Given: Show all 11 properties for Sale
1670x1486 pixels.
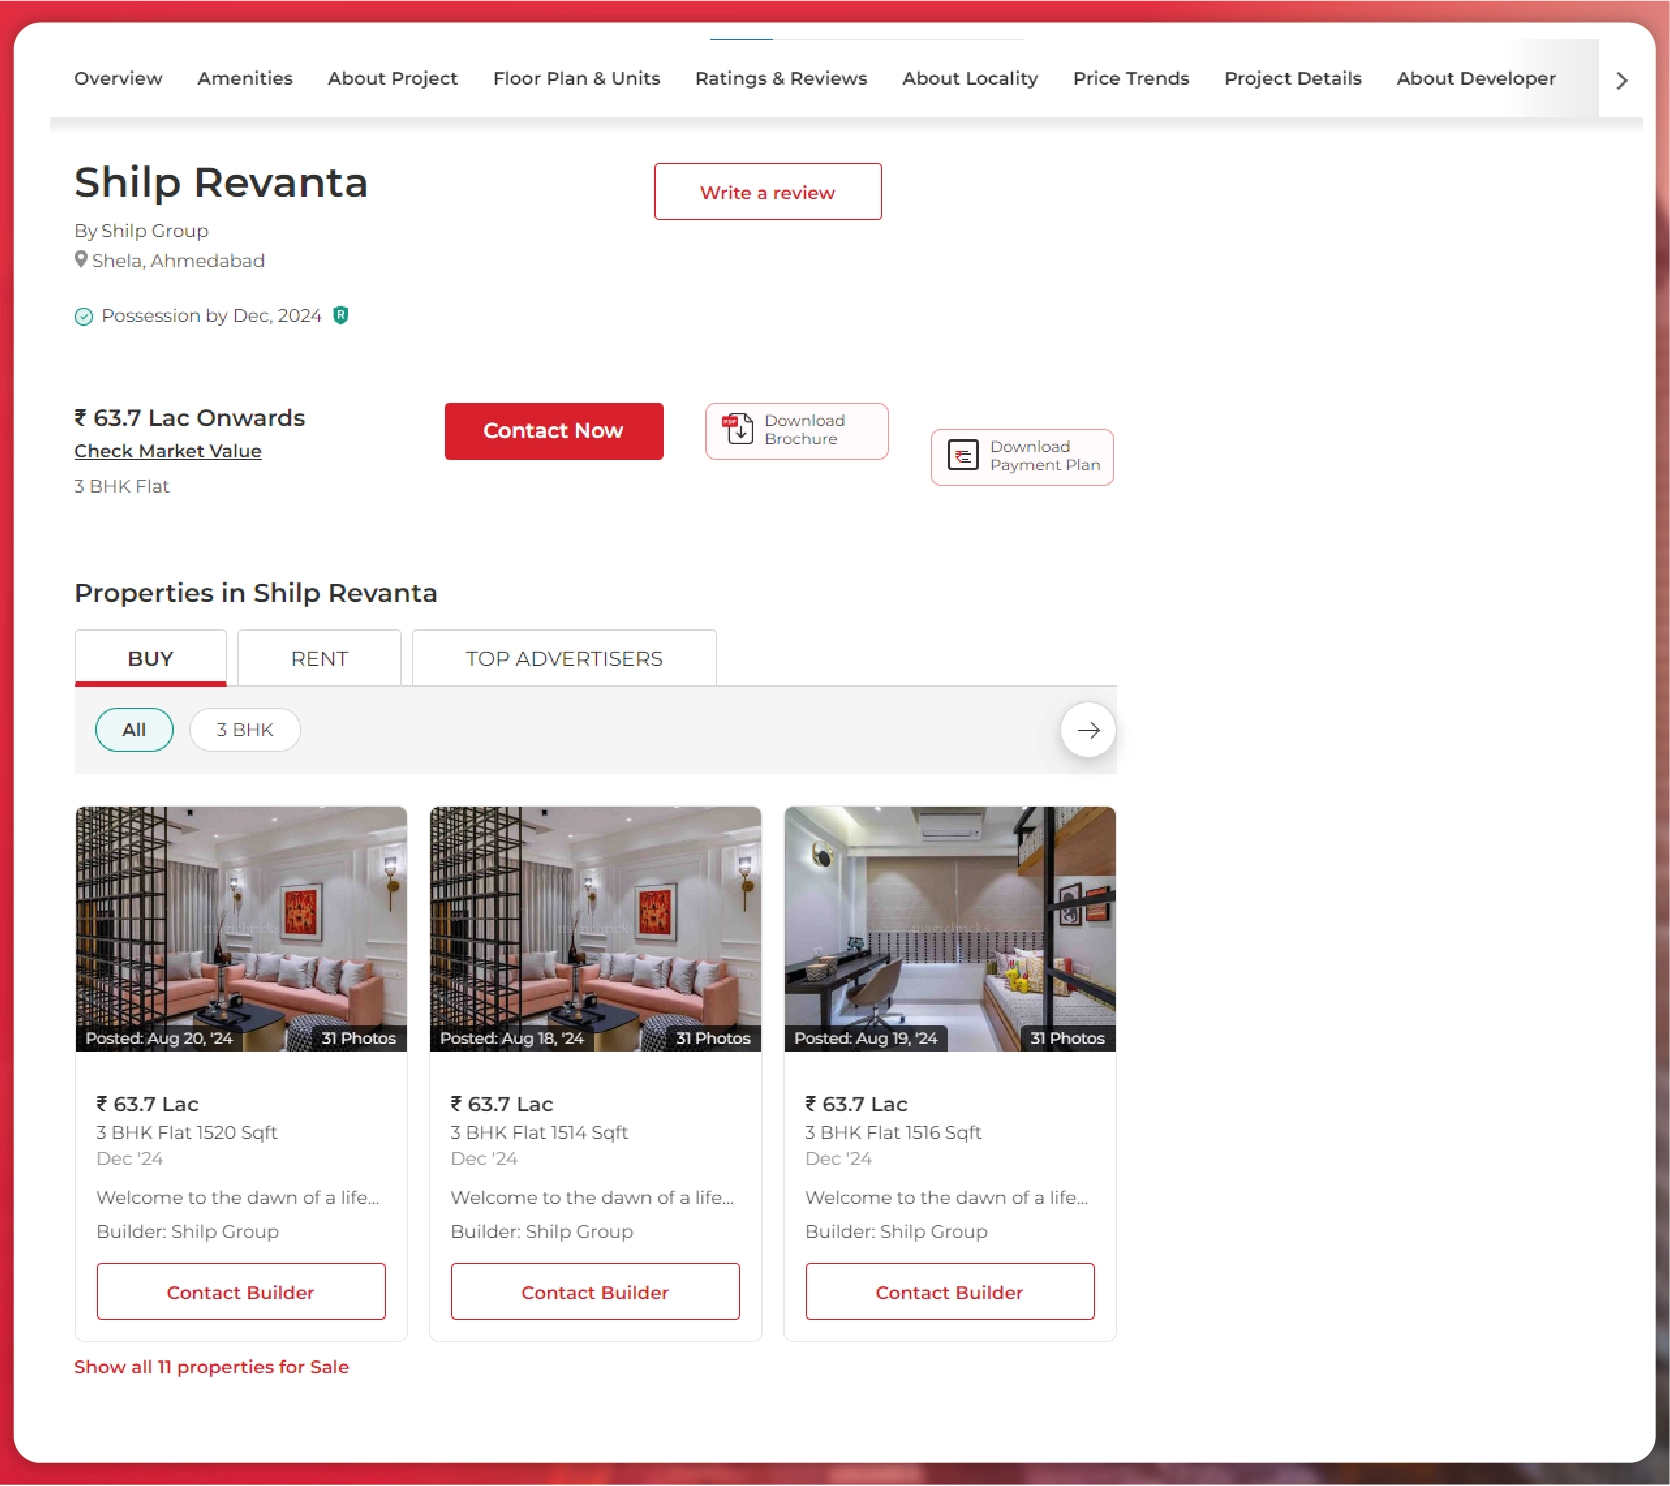Looking at the screenshot, I should tap(212, 1367).
